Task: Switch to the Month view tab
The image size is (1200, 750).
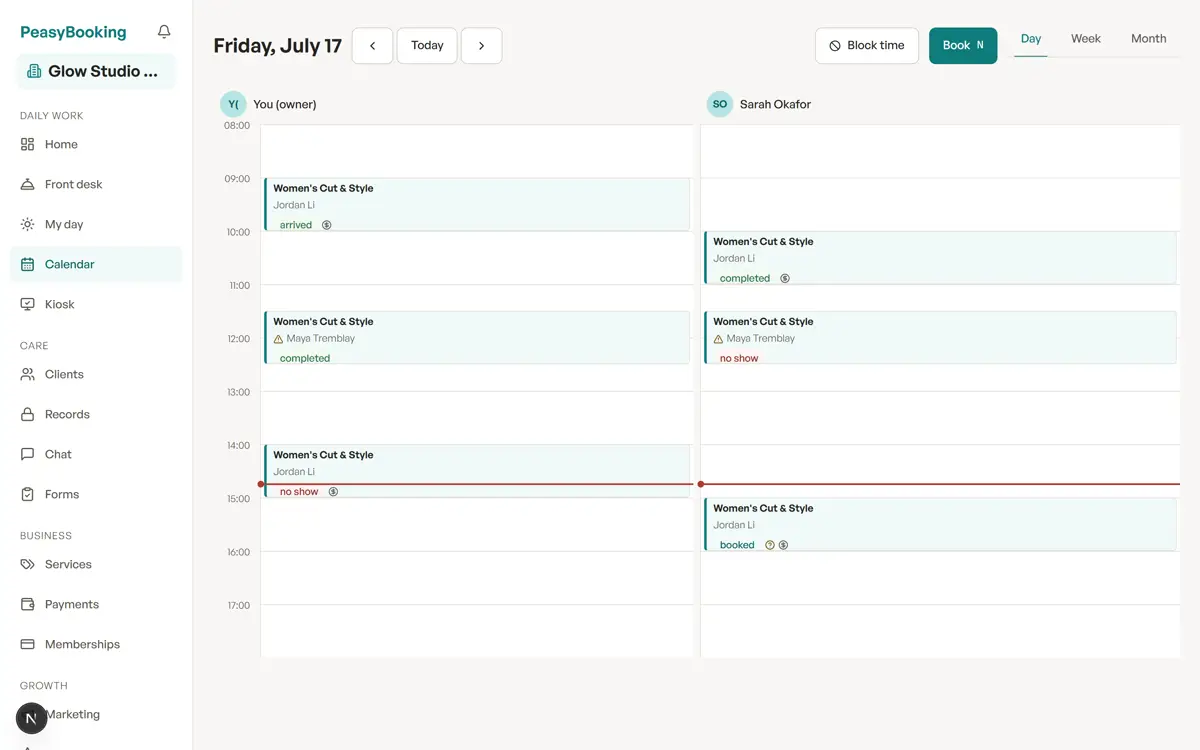Action: tap(1149, 39)
